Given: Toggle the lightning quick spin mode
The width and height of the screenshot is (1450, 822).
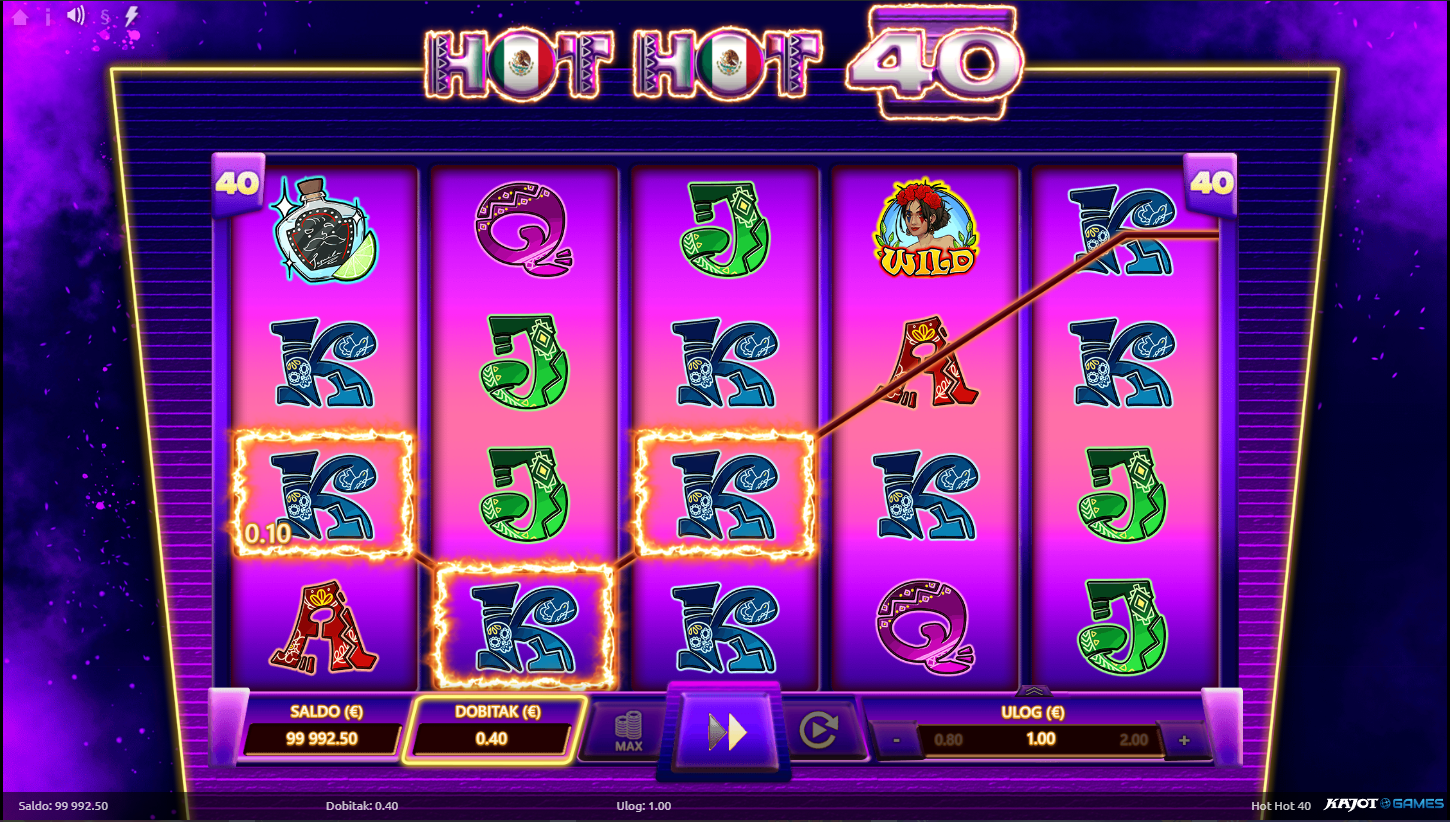Looking at the screenshot, I should click(131, 17).
